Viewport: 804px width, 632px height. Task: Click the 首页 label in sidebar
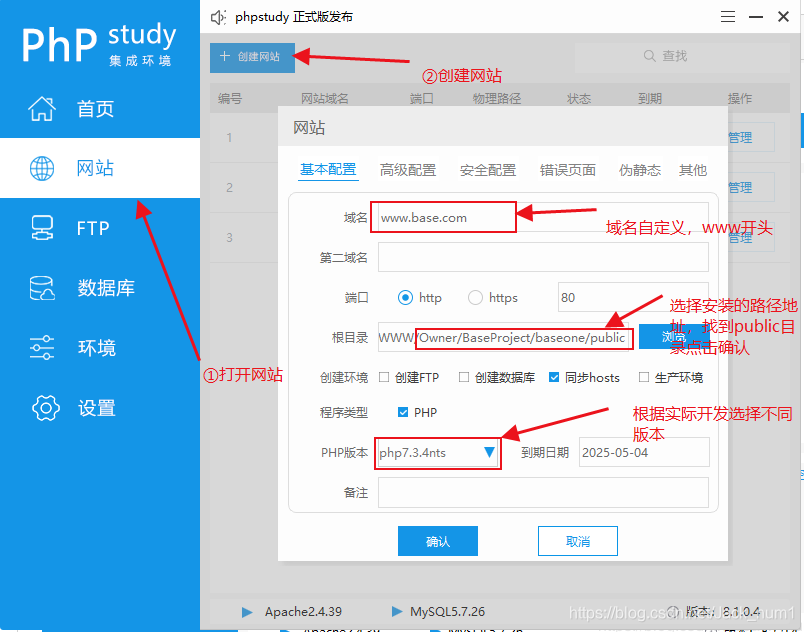click(x=95, y=109)
